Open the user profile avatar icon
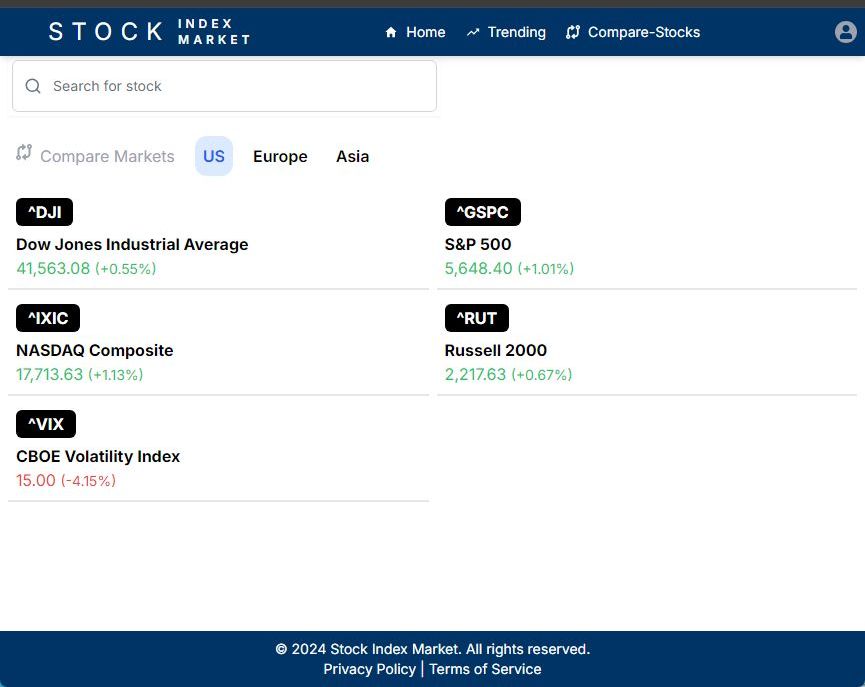This screenshot has width=865, height=687. point(845,32)
